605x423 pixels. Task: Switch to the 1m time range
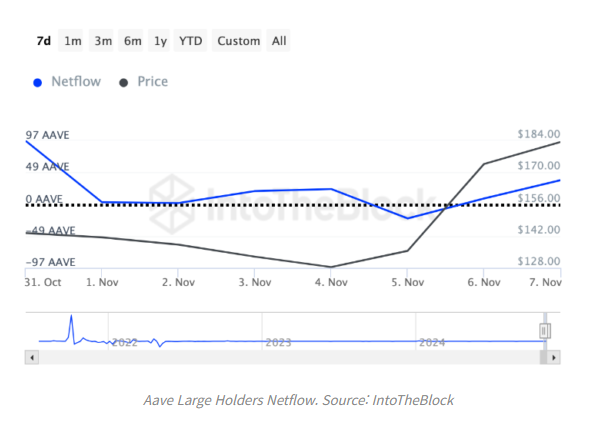(x=72, y=41)
